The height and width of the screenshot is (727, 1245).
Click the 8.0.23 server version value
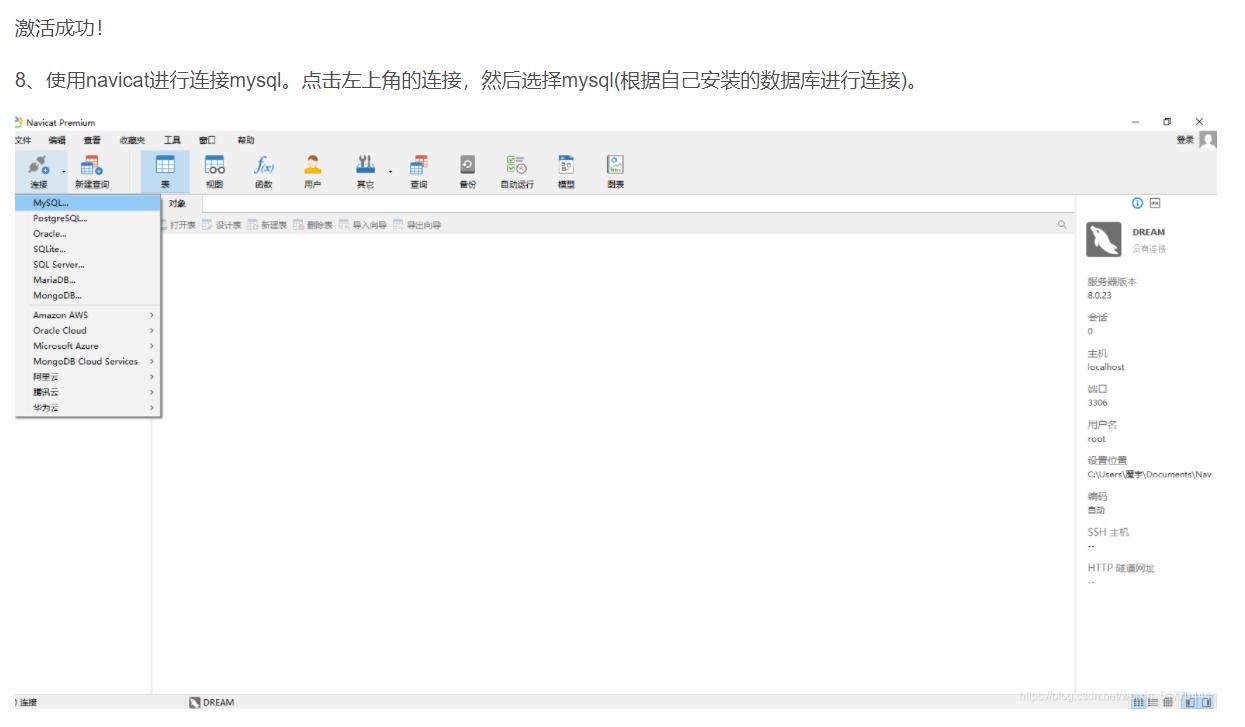pyautogui.click(x=1099, y=296)
